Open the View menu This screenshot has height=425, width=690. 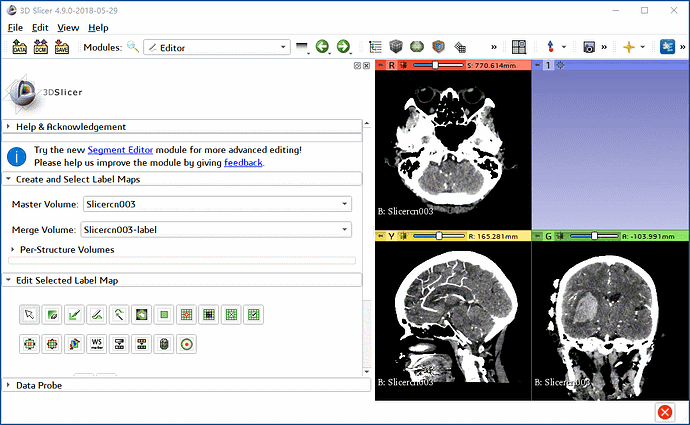pyautogui.click(x=68, y=28)
